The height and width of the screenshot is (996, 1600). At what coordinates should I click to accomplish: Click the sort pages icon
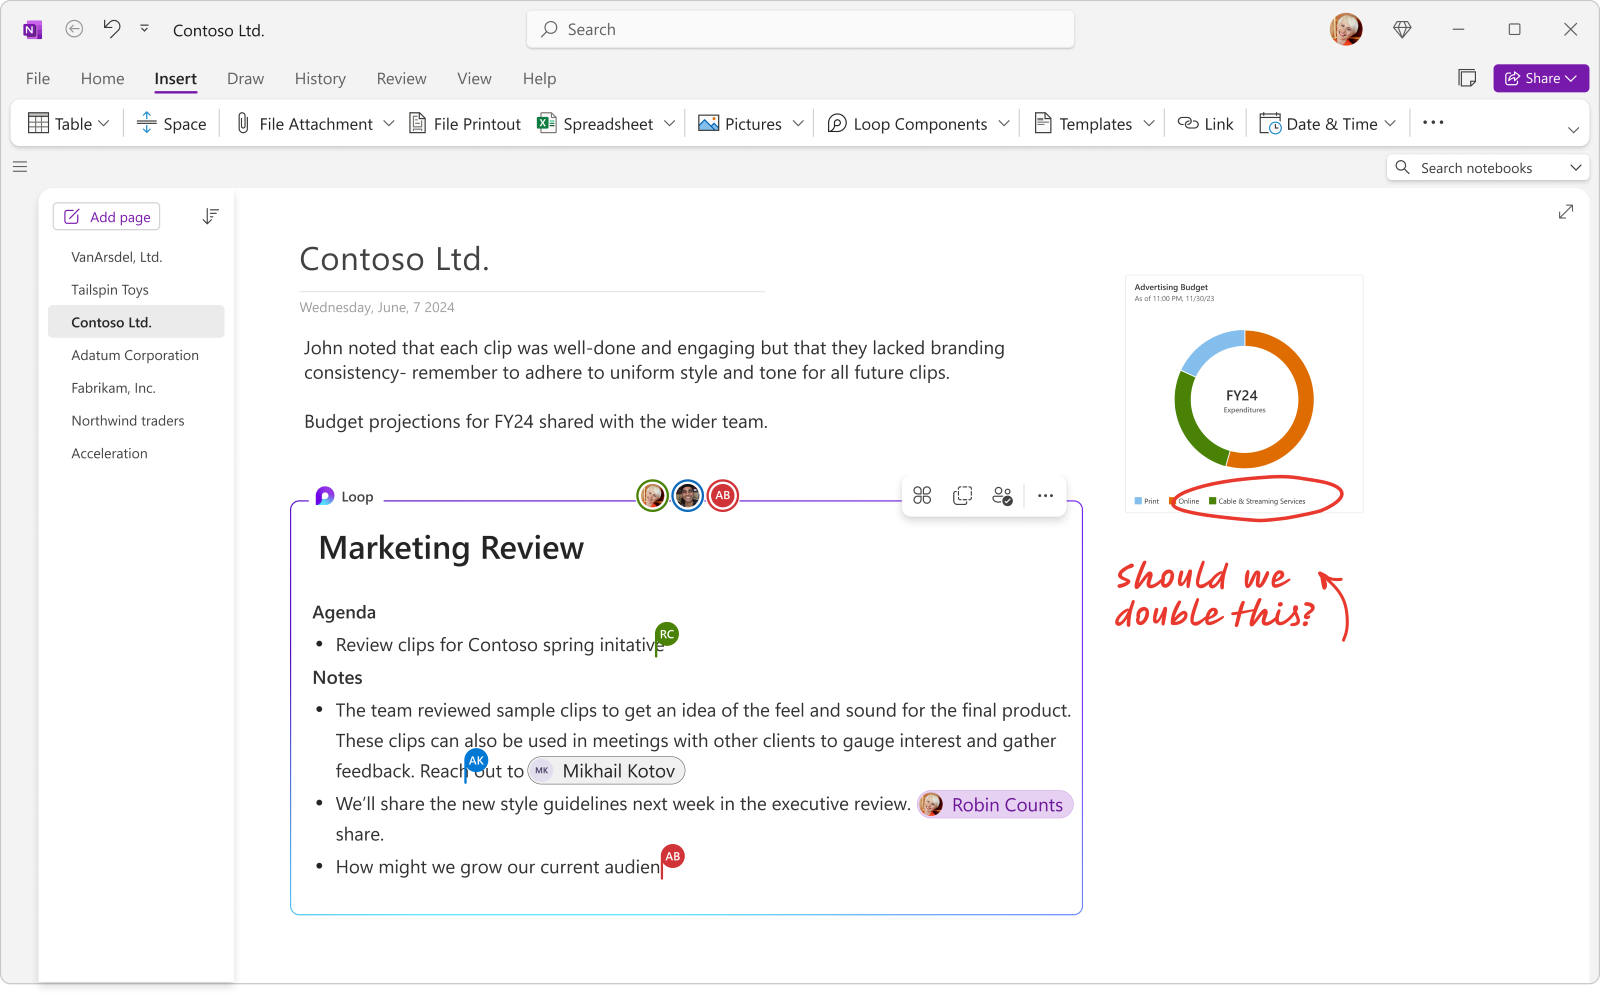click(210, 216)
